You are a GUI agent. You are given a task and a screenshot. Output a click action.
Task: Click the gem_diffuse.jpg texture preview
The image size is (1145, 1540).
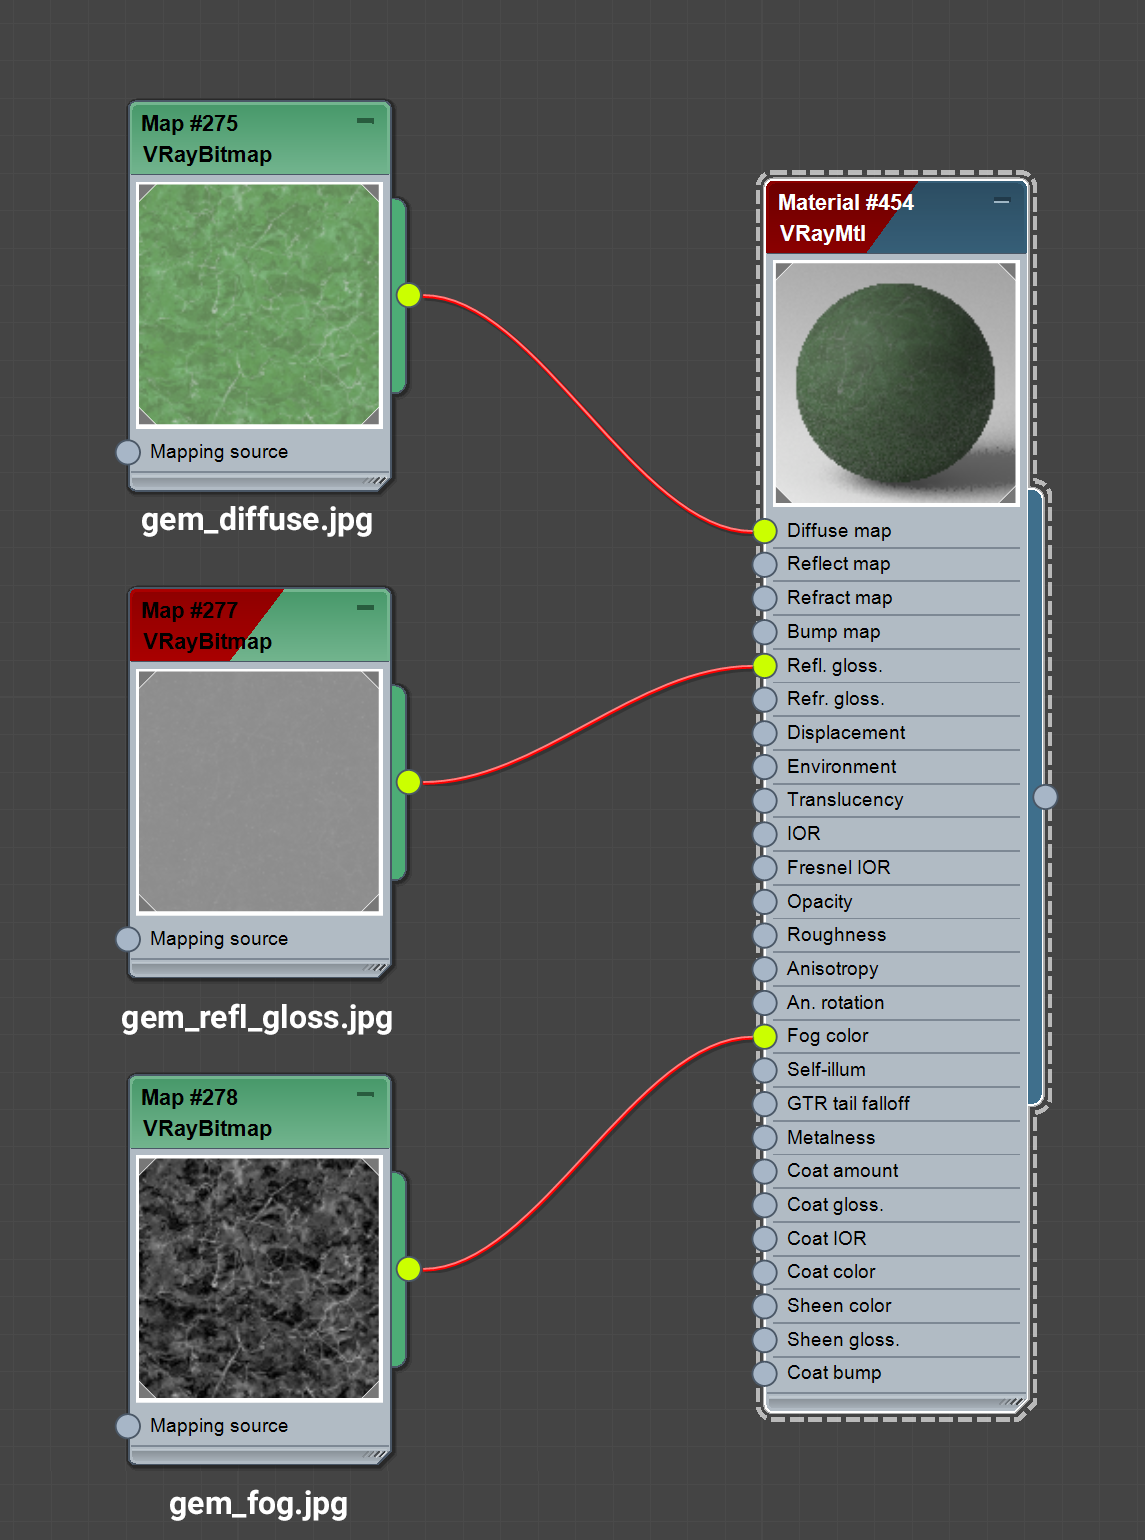point(259,300)
